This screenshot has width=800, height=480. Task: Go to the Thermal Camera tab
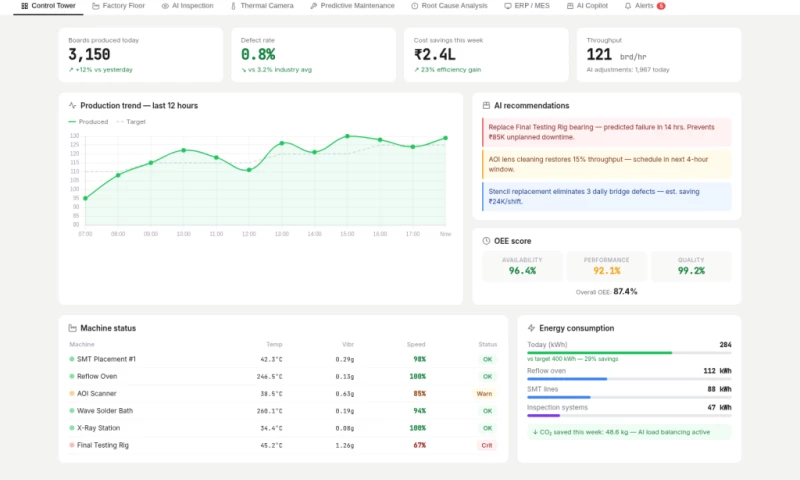coord(262,6)
